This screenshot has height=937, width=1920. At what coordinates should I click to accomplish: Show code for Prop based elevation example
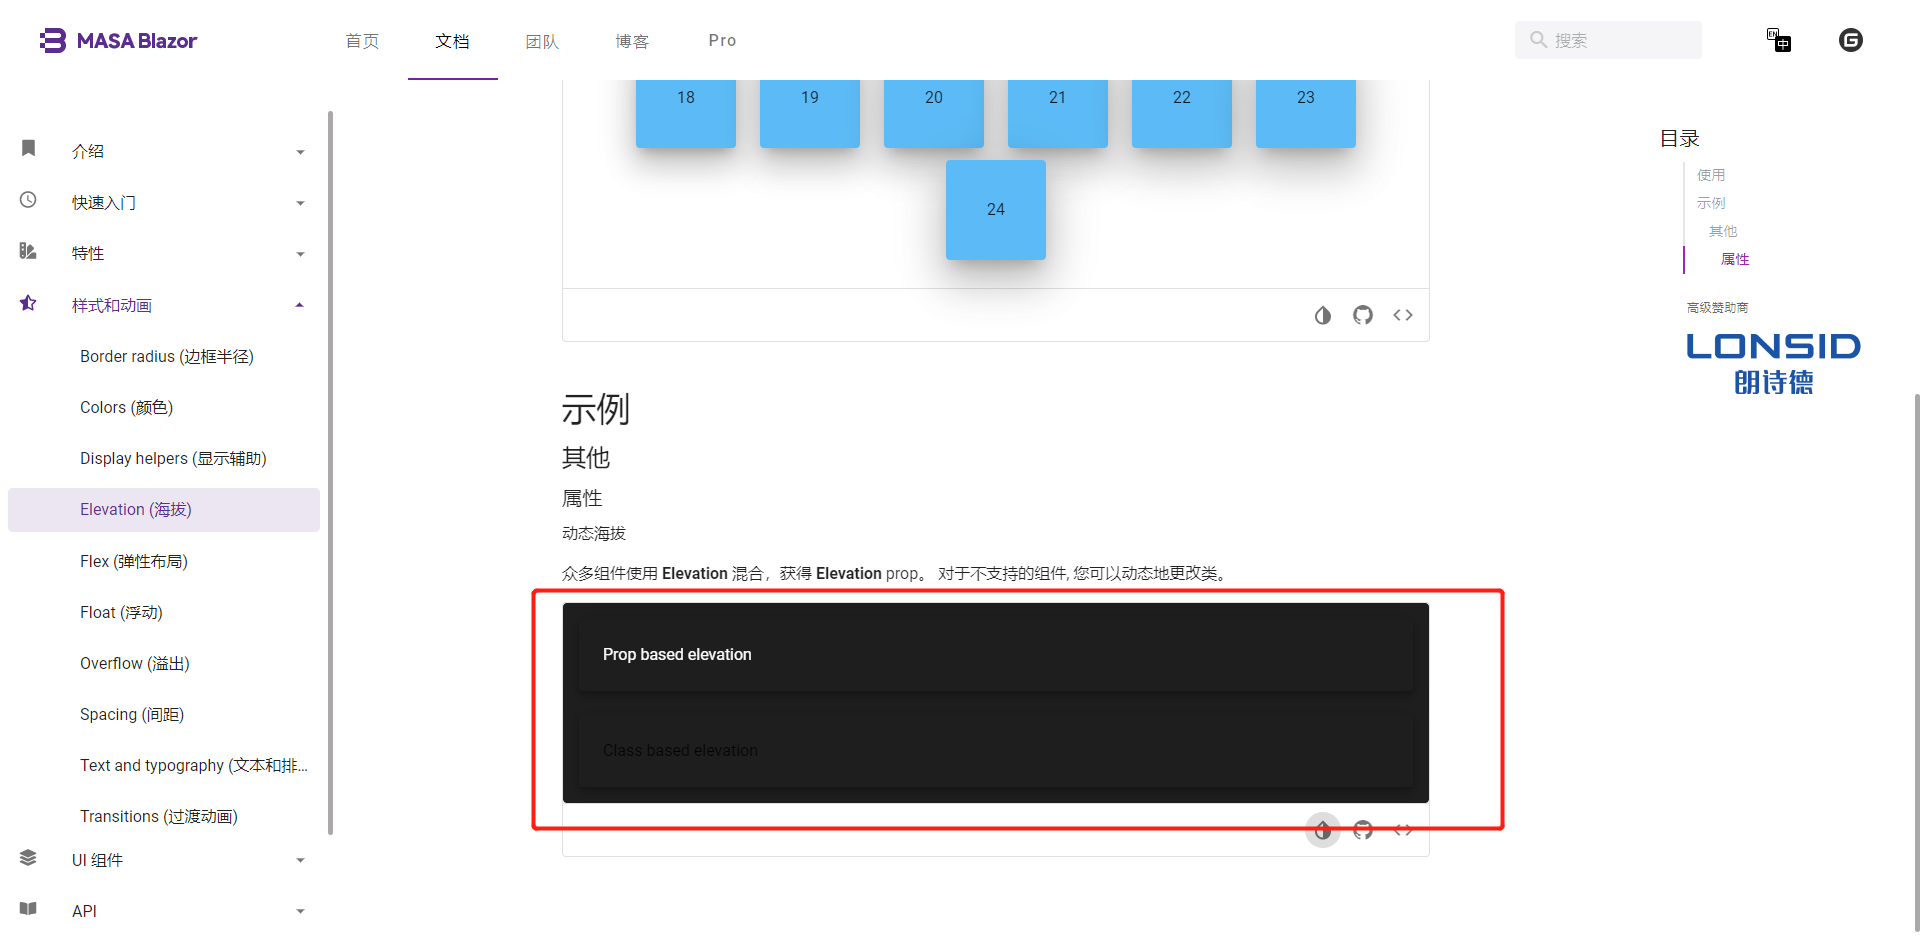(x=1403, y=830)
